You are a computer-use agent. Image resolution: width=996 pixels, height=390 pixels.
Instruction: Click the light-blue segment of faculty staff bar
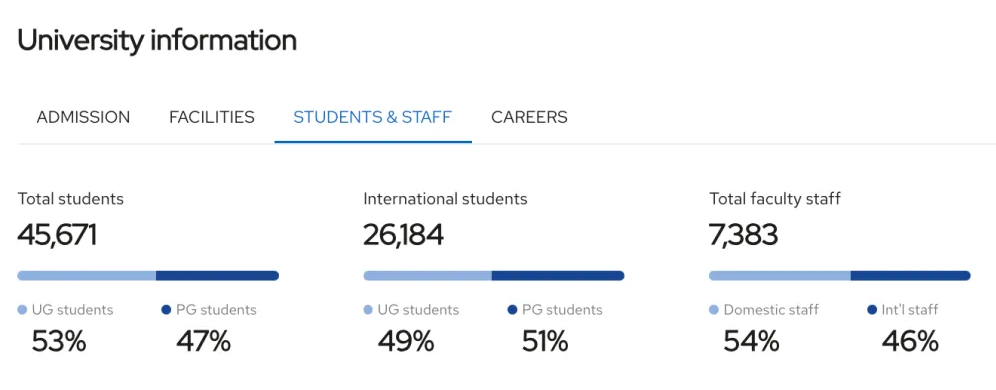point(779,276)
